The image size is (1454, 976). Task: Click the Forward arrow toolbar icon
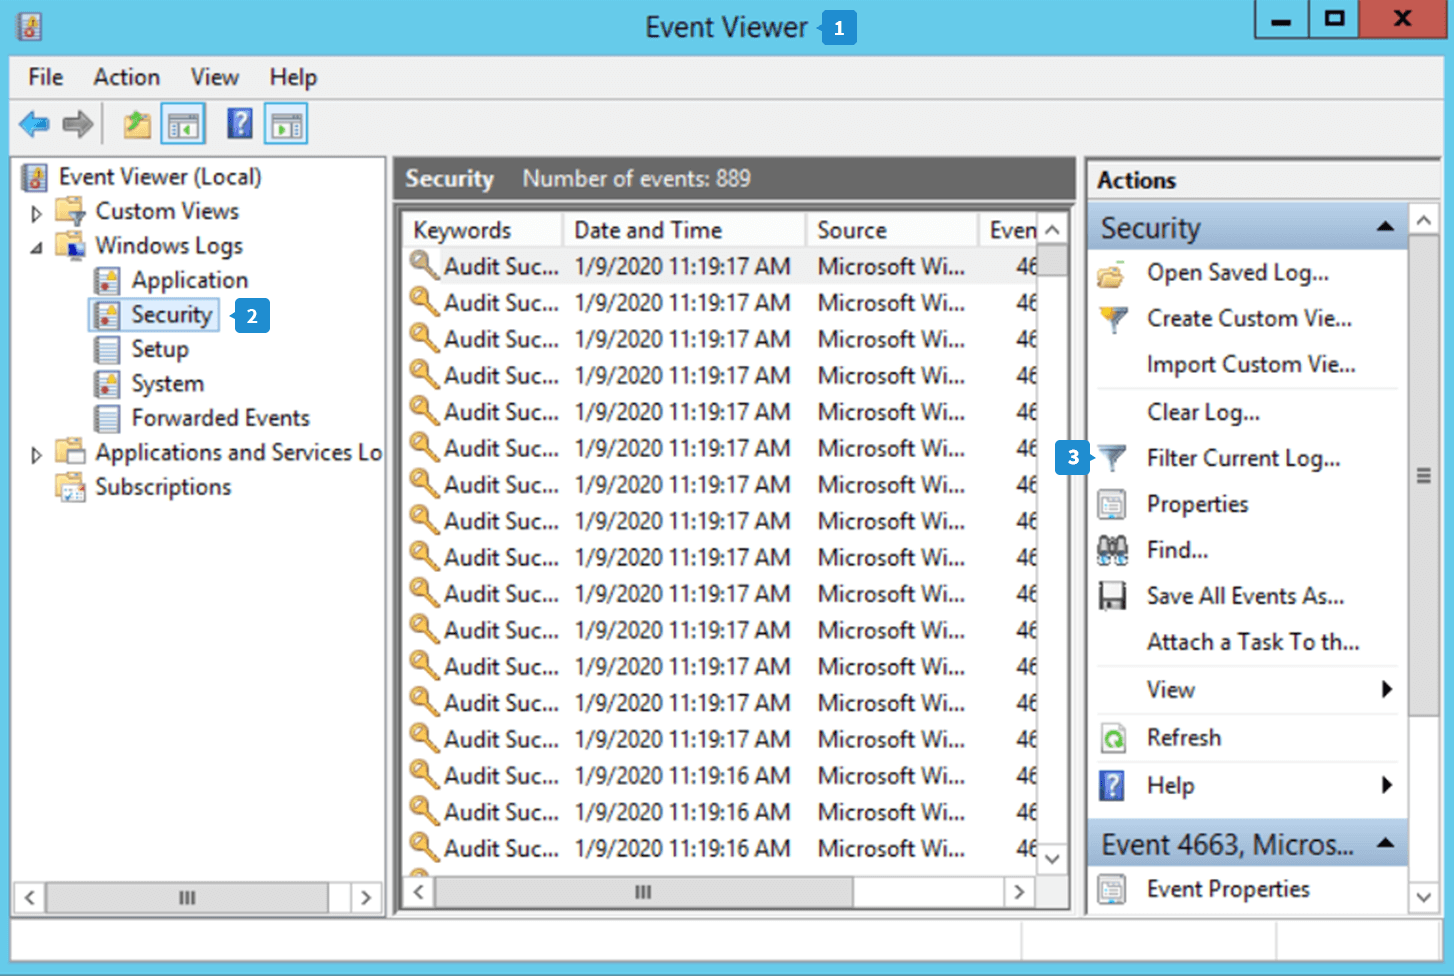78,125
